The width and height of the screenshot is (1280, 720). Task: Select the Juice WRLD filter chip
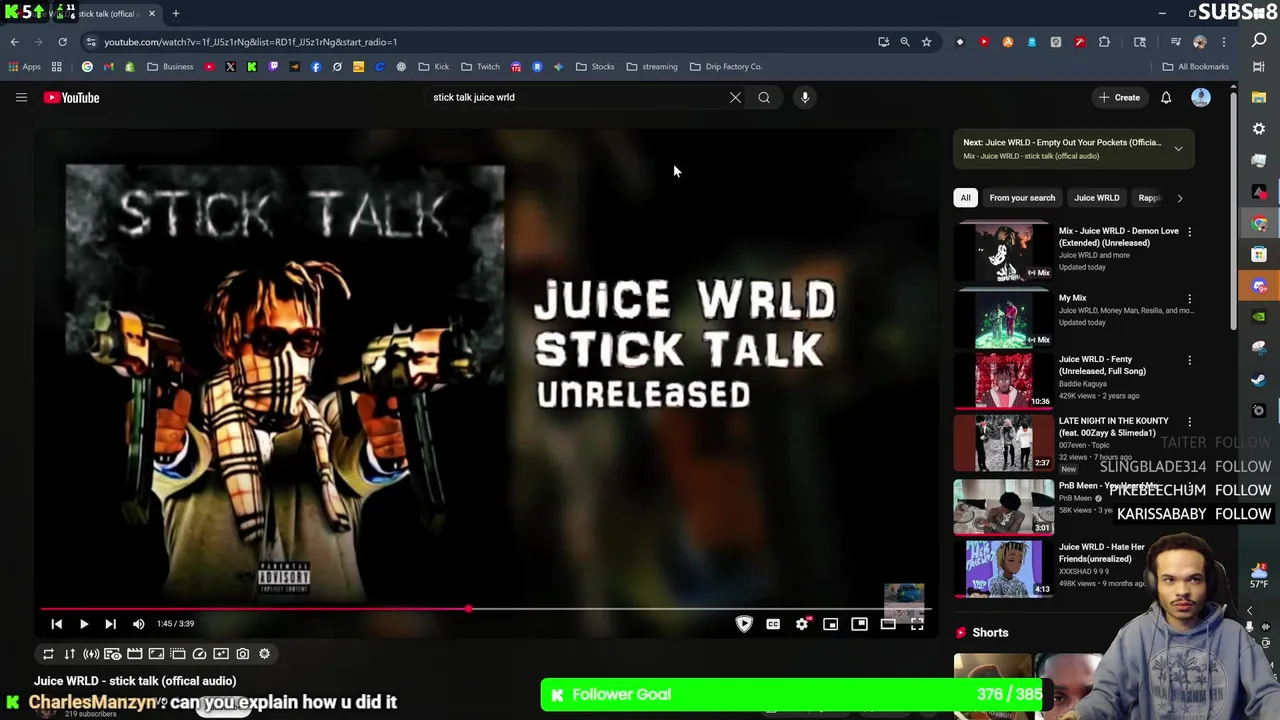(1097, 198)
